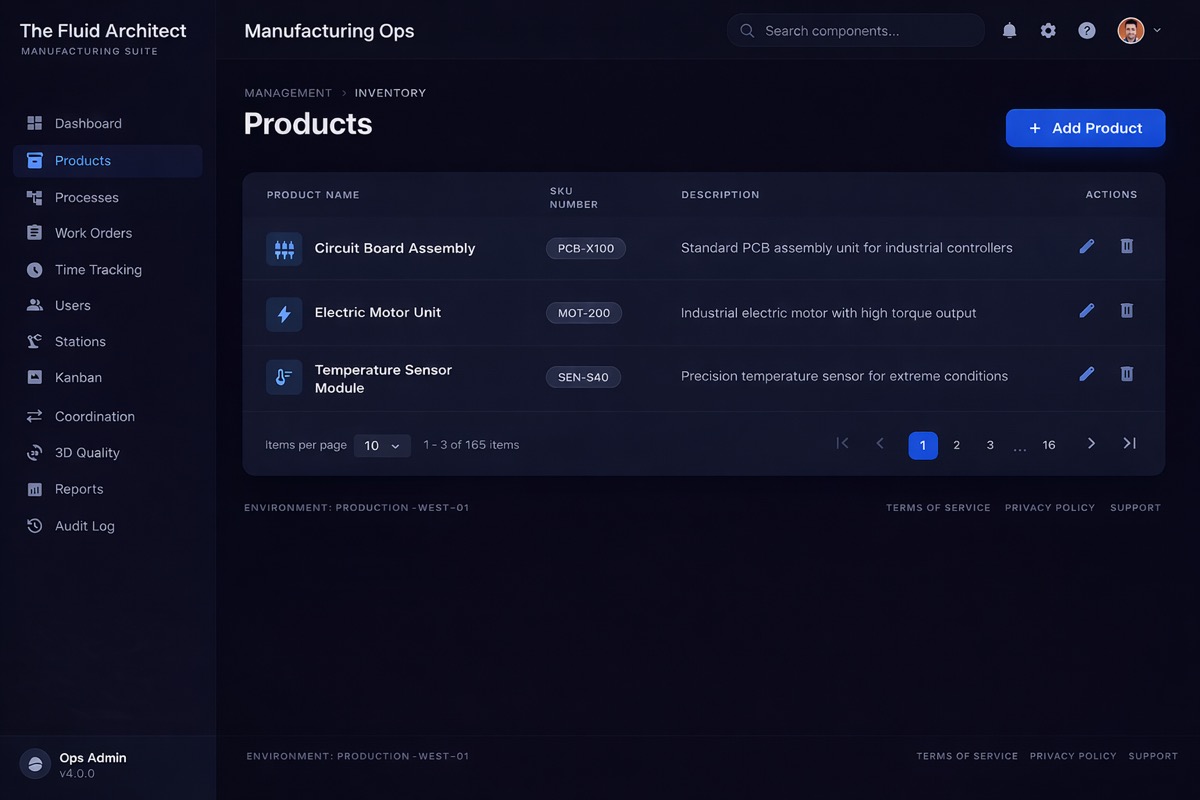
Task: Click the help question mark icon
Action: click(1086, 30)
